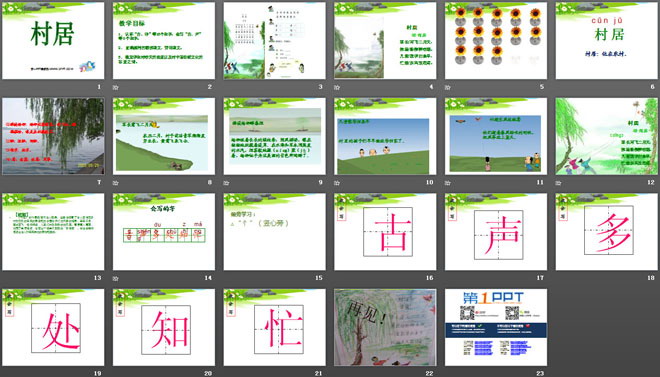Select slide 16 showing the character 古
This screenshot has height=377, width=660.
coord(385,232)
